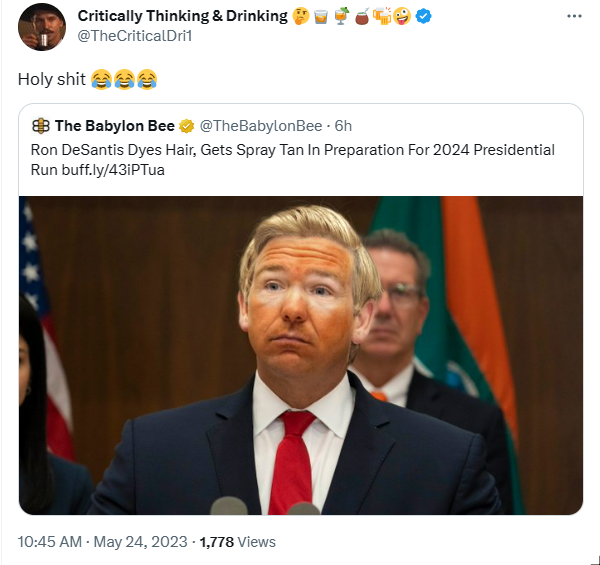Click the laughing emojis after Holy shit

(123, 78)
